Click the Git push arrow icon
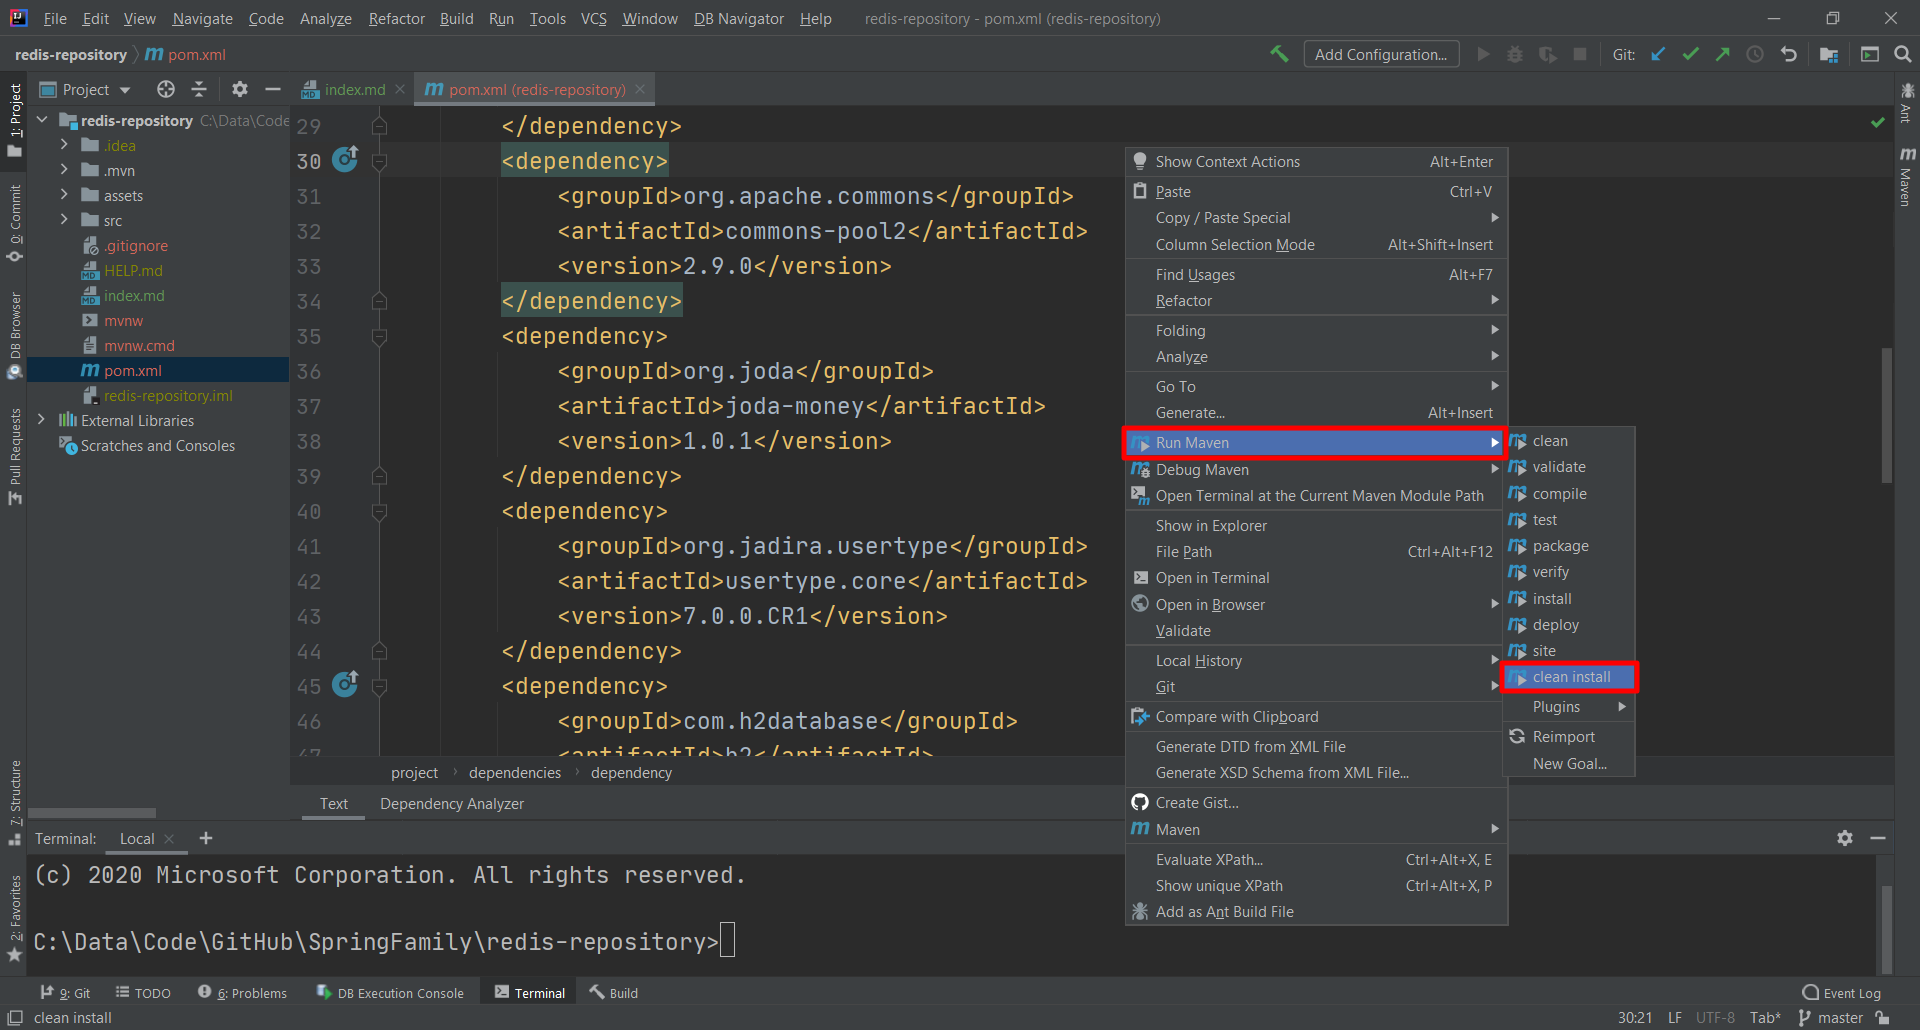Viewport: 1920px width, 1030px height. pos(1722,54)
